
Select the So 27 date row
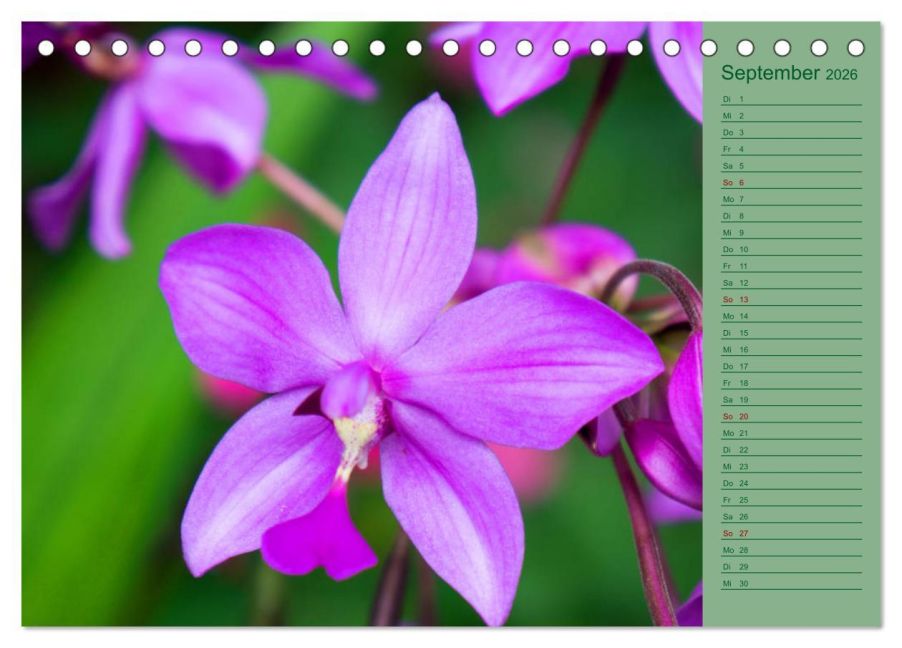(x=792, y=533)
